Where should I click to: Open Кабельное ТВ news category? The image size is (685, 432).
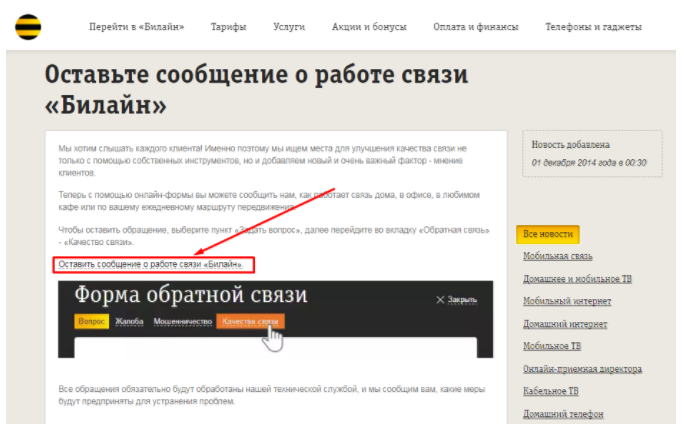point(551,391)
